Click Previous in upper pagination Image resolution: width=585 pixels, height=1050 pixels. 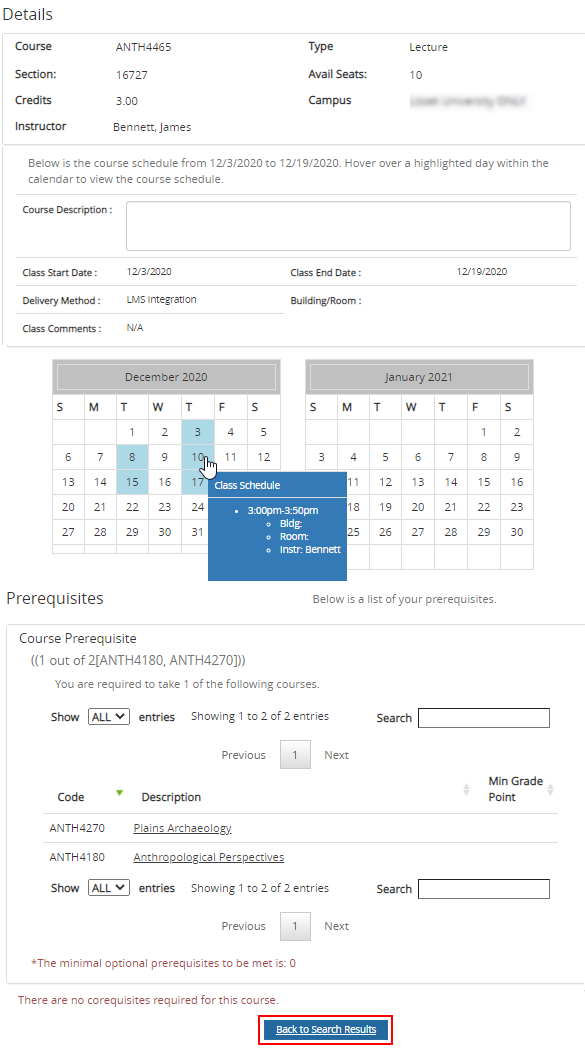pyautogui.click(x=244, y=755)
